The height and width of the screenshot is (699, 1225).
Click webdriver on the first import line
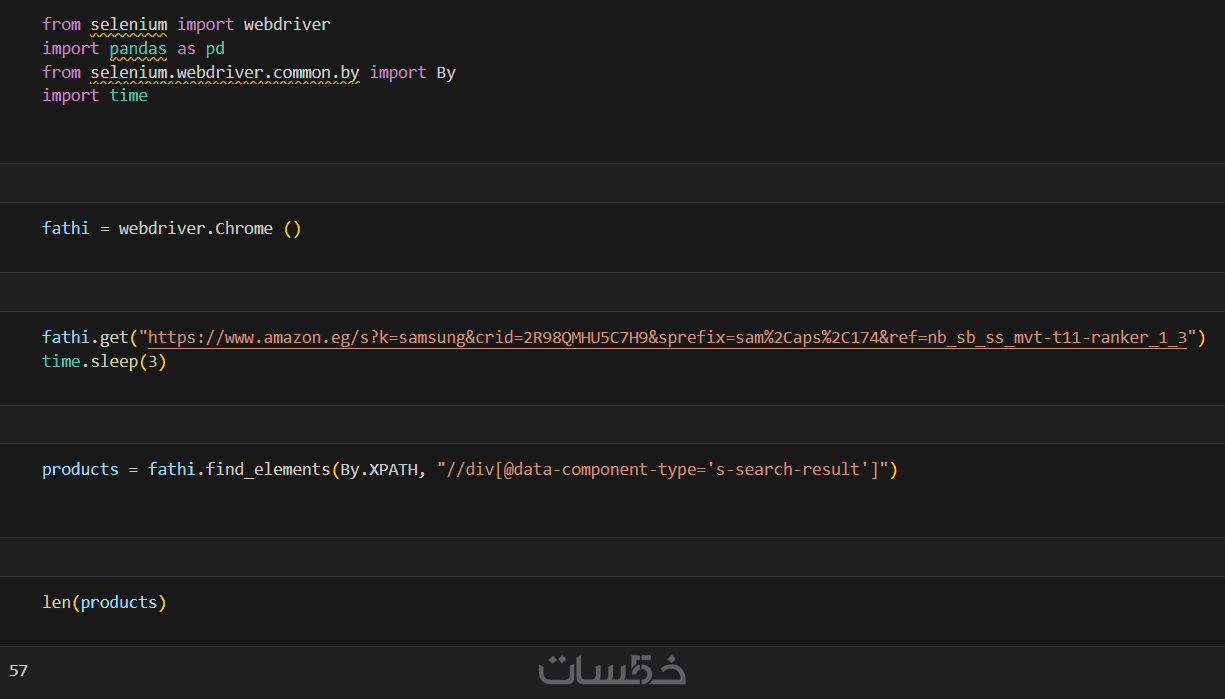(x=287, y=24)
